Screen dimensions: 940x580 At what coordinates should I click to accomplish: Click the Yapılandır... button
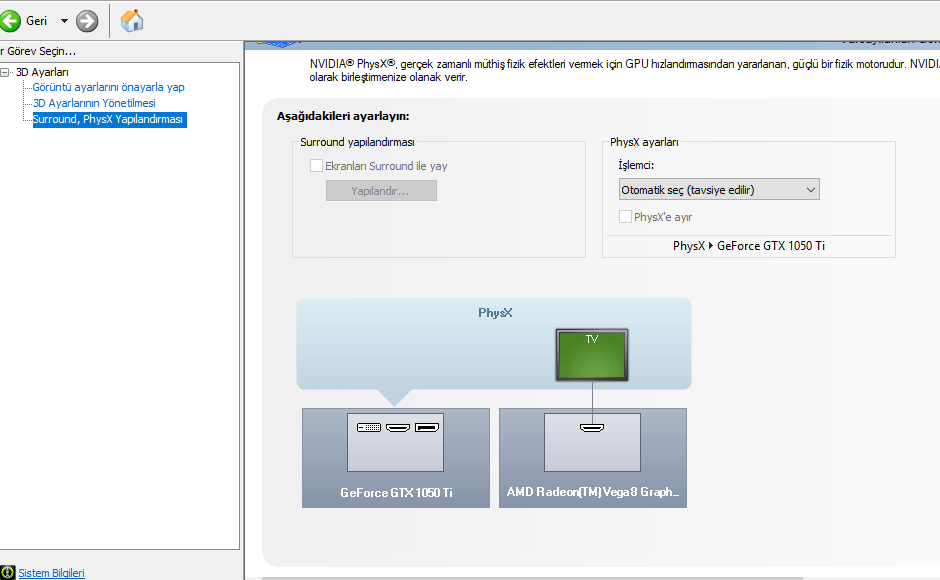381,191
